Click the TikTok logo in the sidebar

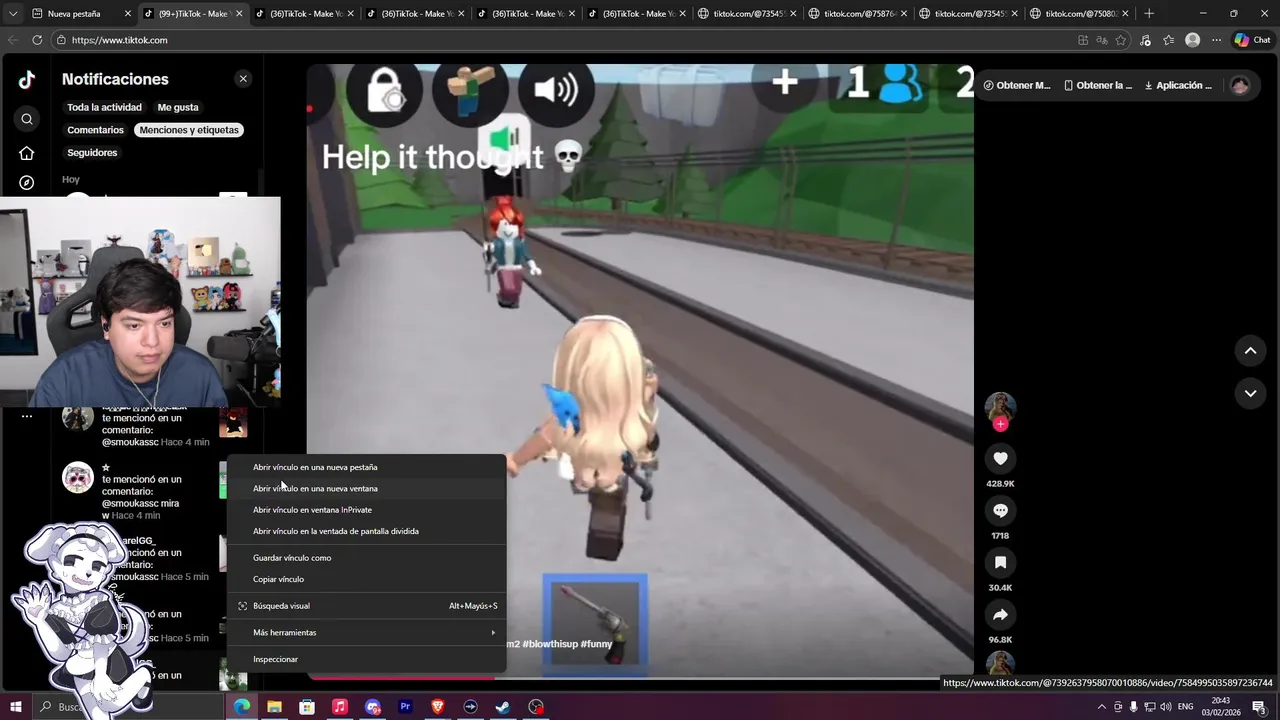(x=27, y=81)
